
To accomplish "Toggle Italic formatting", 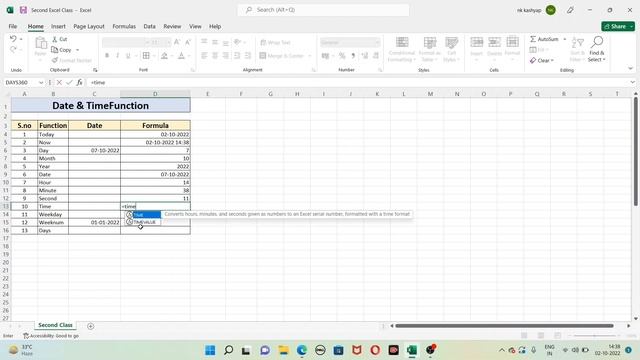I will [x=118, y=56].
